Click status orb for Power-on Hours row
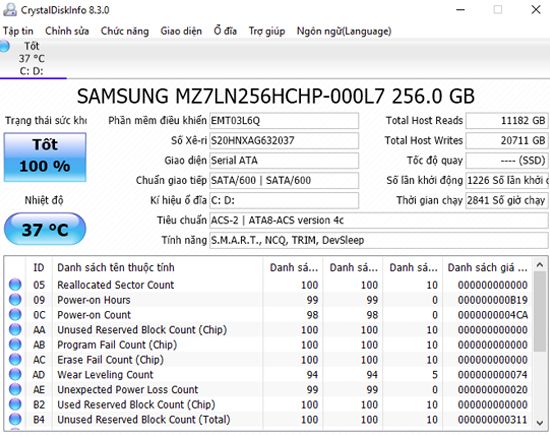Viewport: 550px width, 435px height. pos(15,300)
